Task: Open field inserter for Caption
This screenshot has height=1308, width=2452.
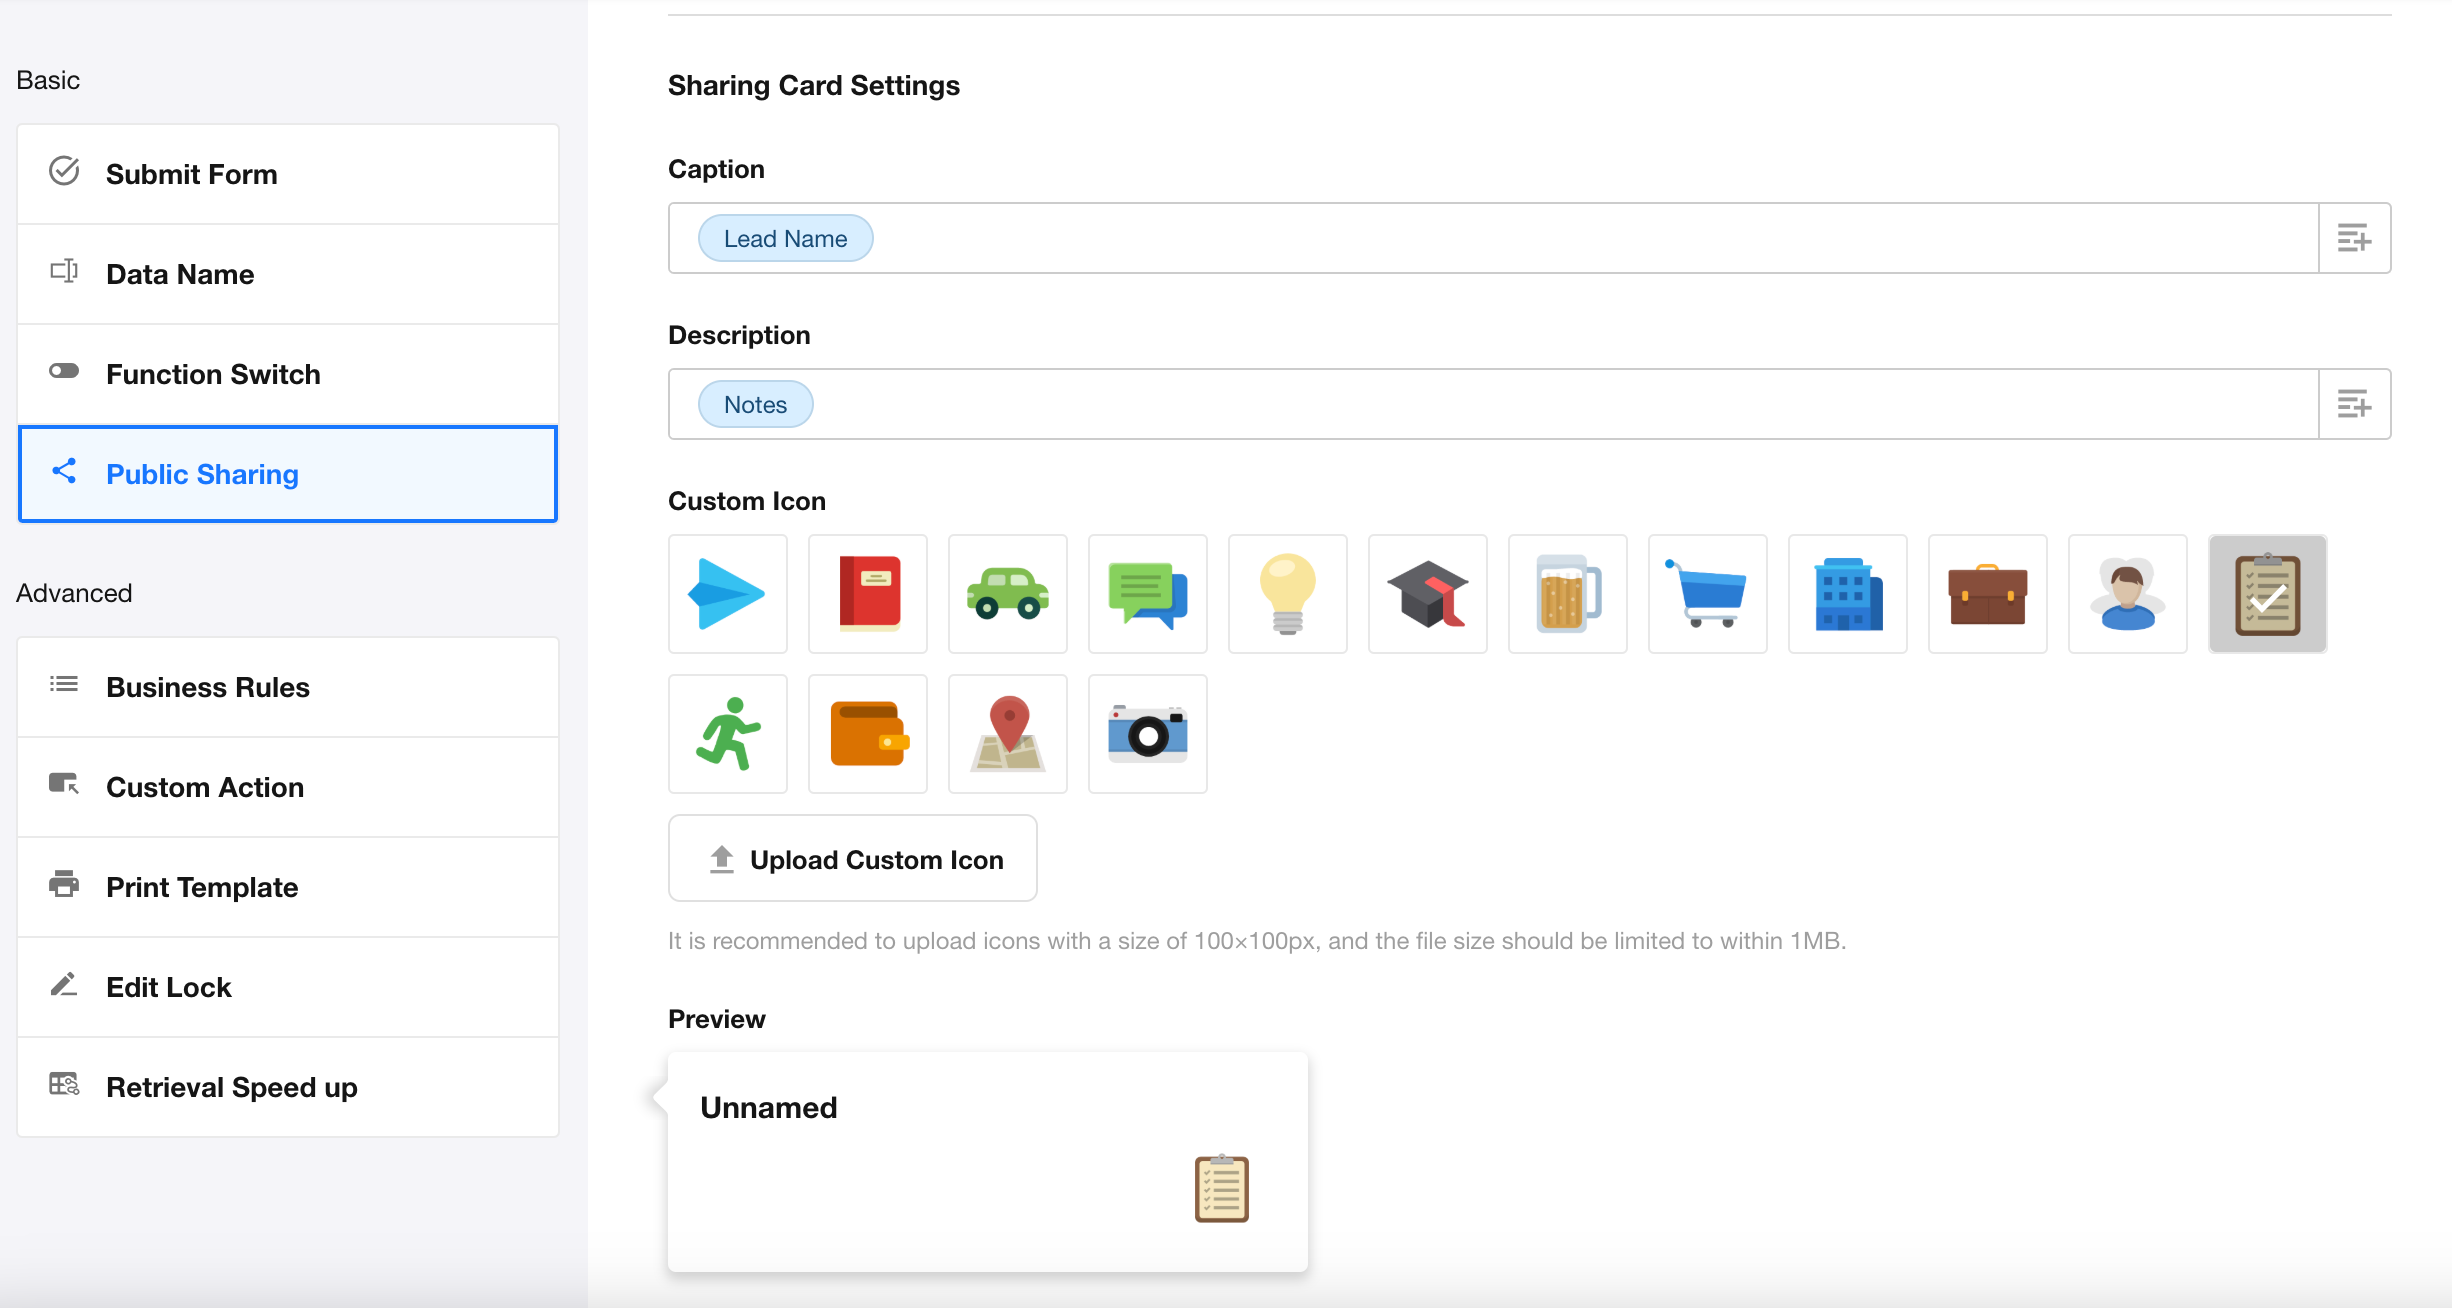Action: [x=2354, y=238]
